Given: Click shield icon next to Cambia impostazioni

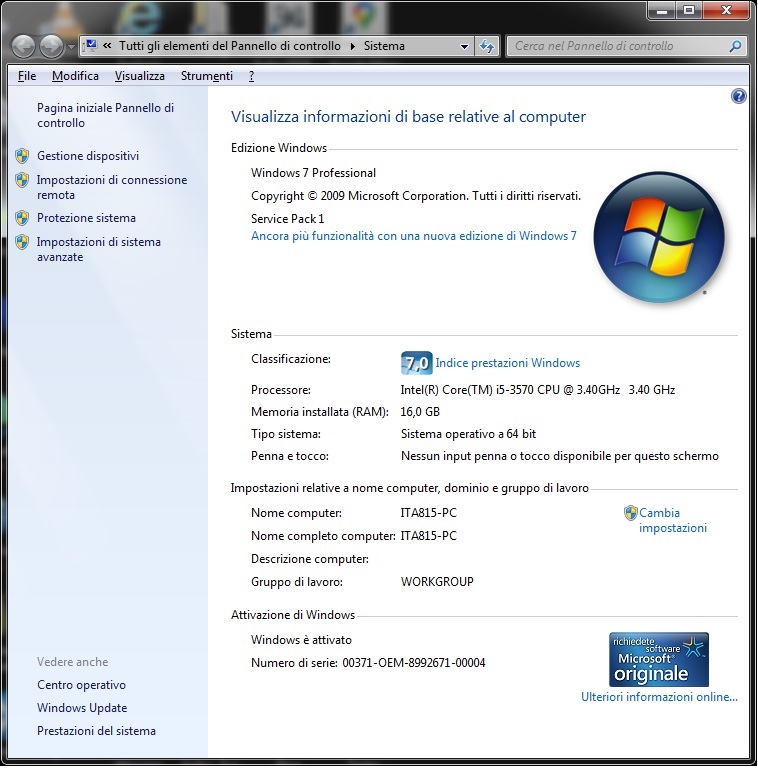Looking at the screenshot, I should point(631,513).
